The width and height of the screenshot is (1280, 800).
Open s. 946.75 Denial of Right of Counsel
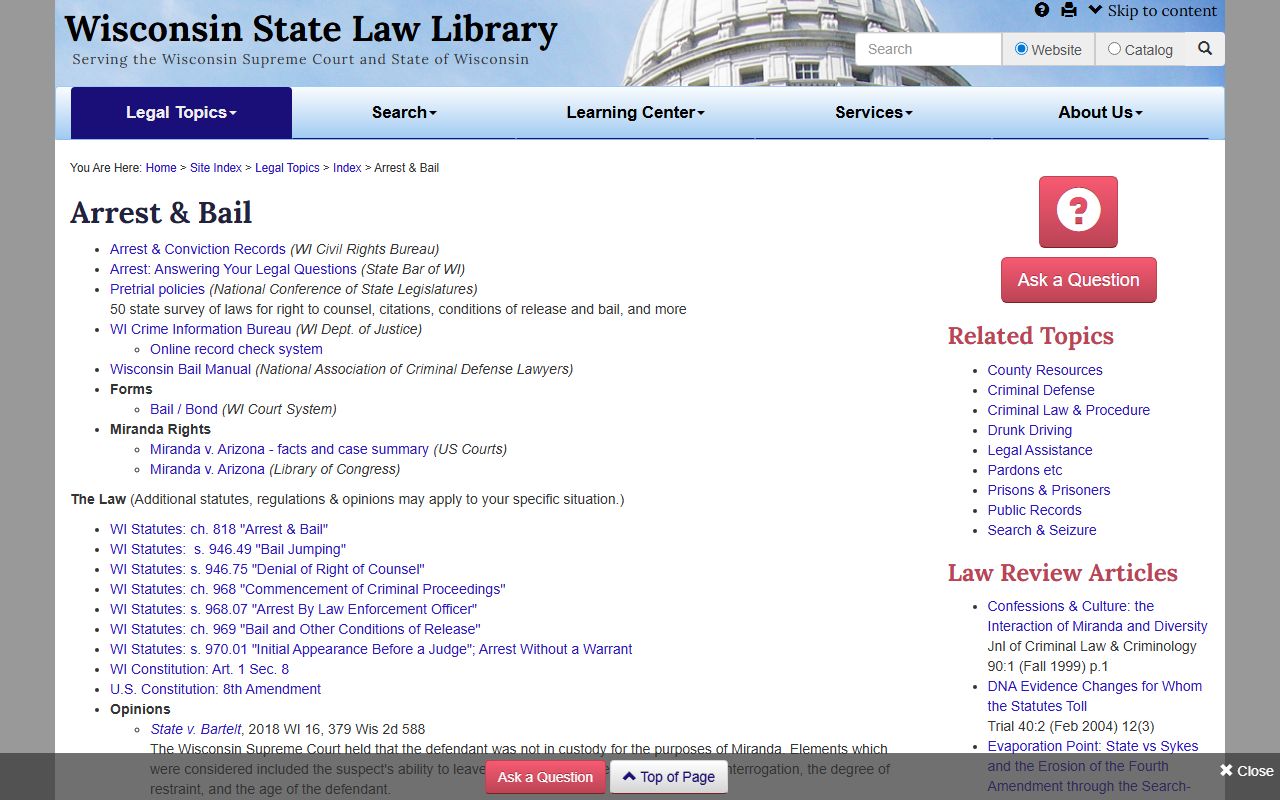pos(267,569)
